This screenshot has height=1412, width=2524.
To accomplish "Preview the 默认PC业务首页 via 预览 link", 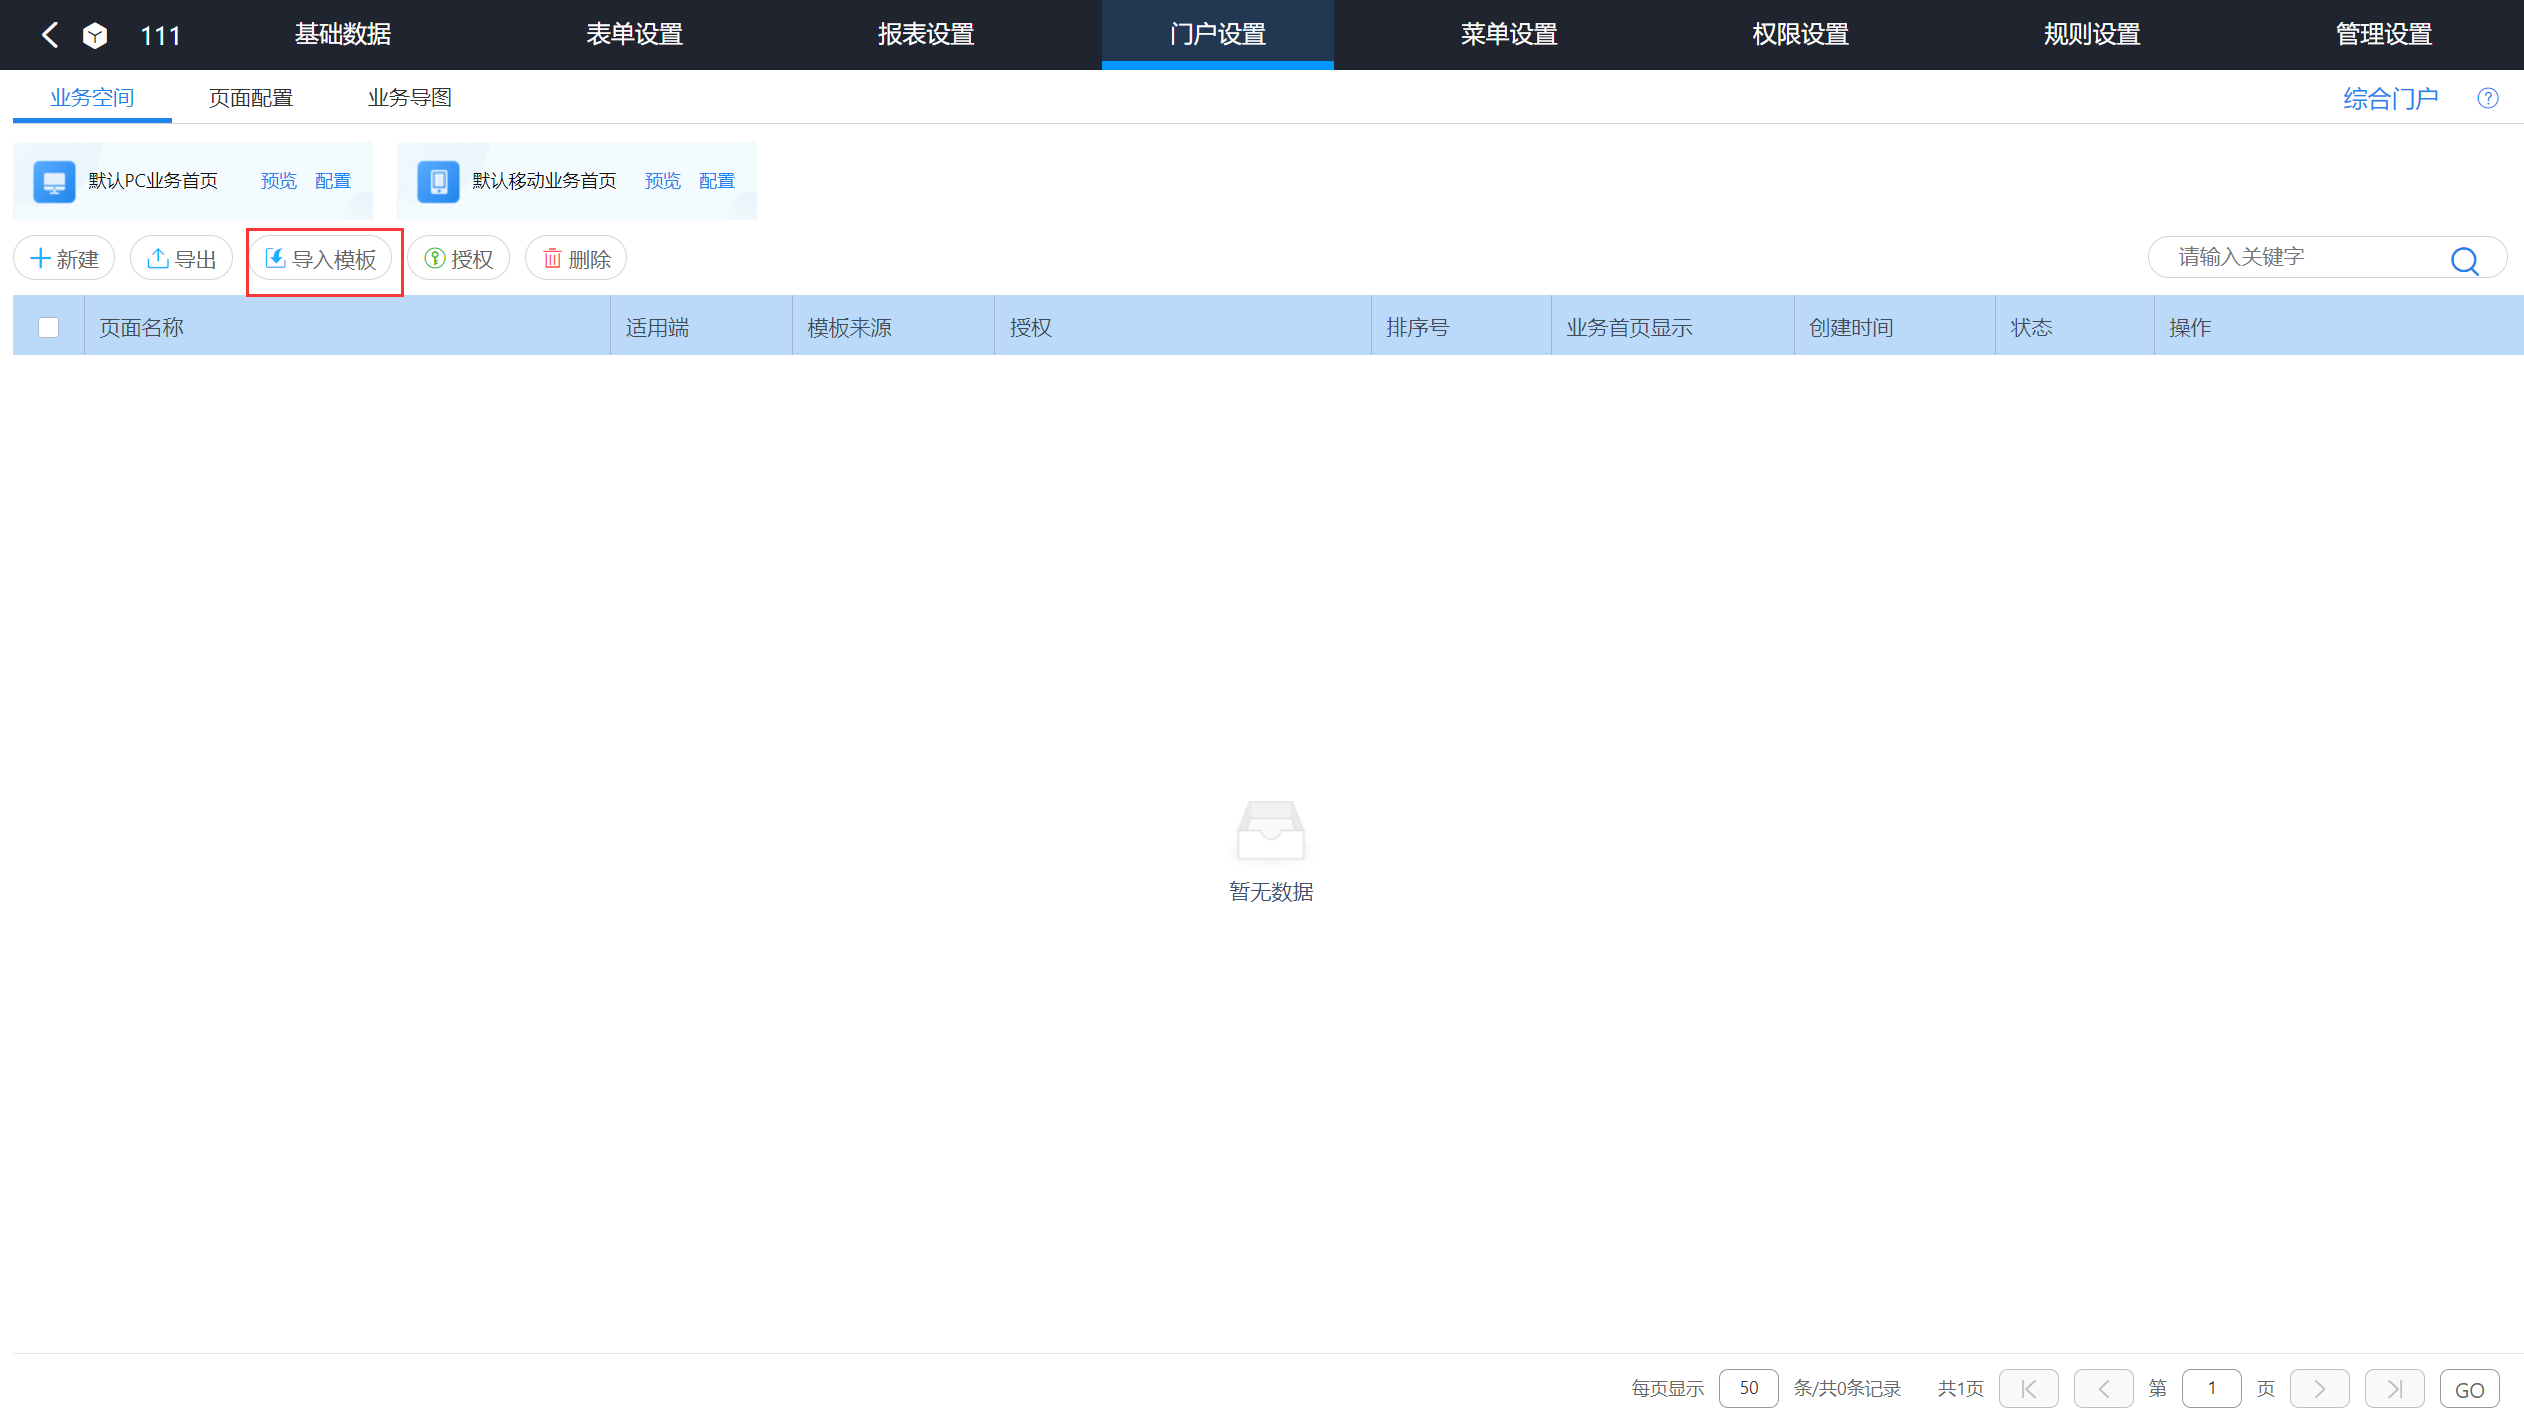I will pos(278,181).
